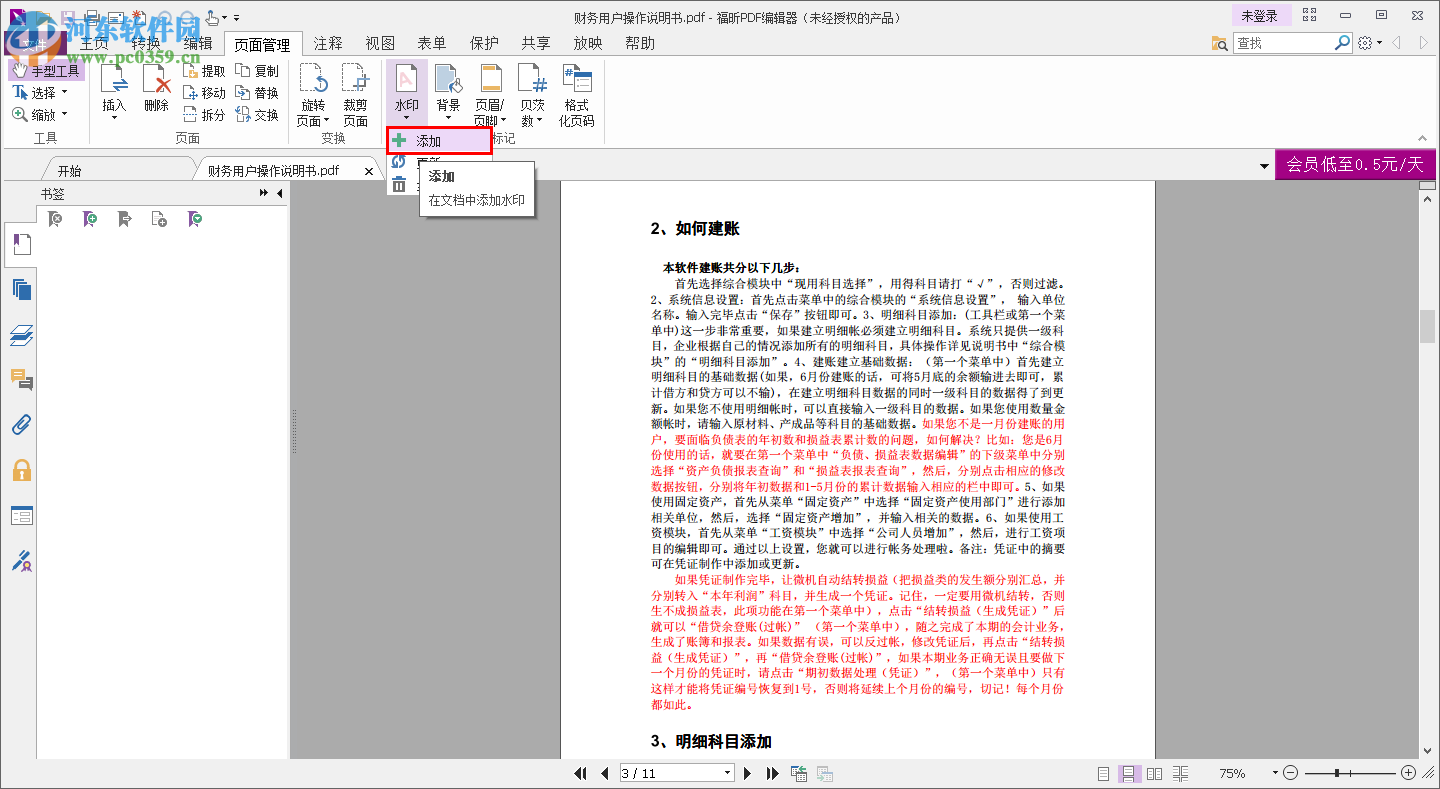Switch to the Form (表单) ribbon tab

click(x=432, y=43)
